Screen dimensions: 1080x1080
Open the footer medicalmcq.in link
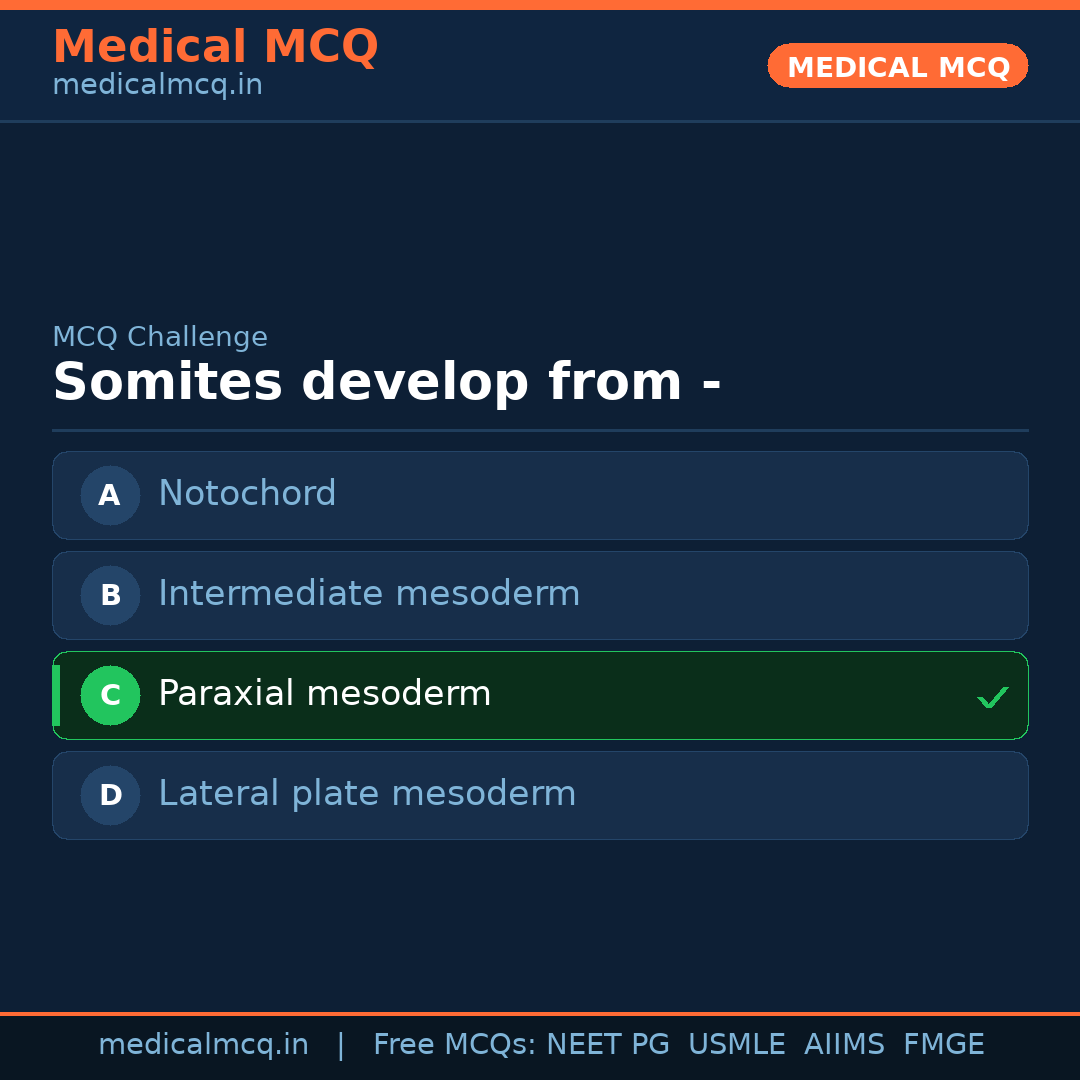click(203, 1045)
